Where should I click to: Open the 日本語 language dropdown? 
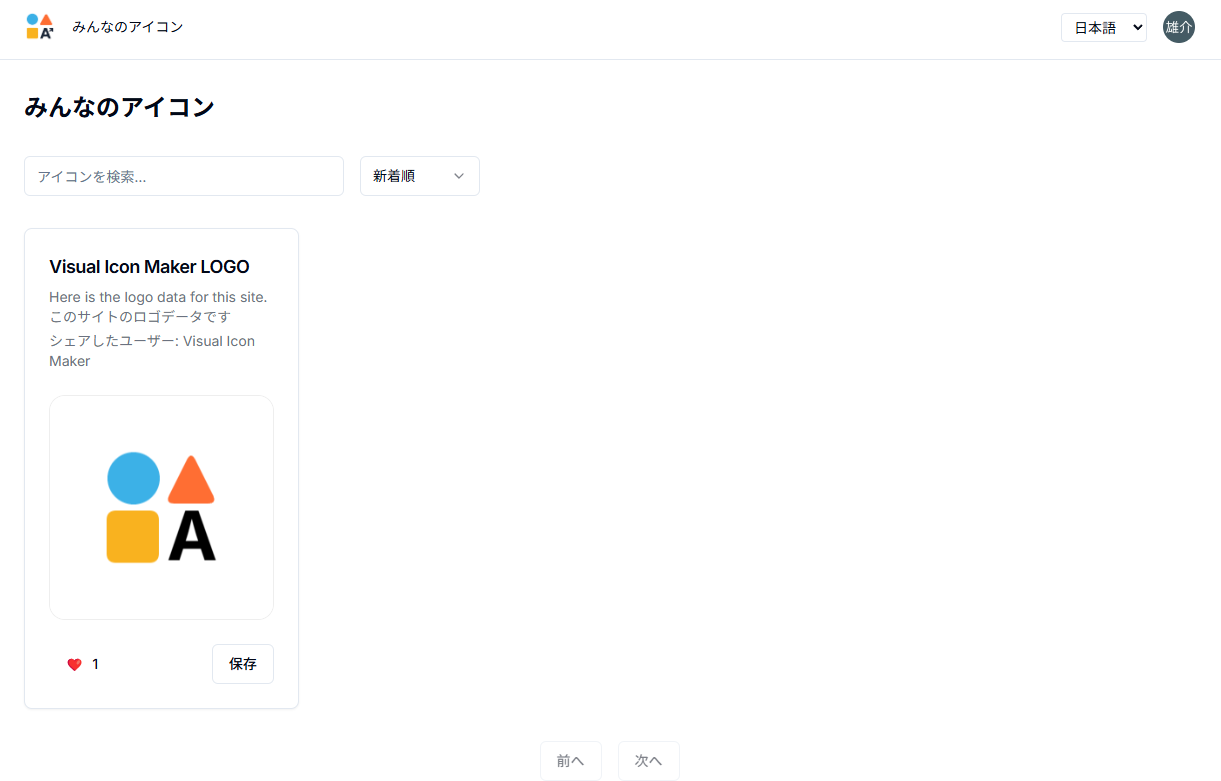(1103, 28)
